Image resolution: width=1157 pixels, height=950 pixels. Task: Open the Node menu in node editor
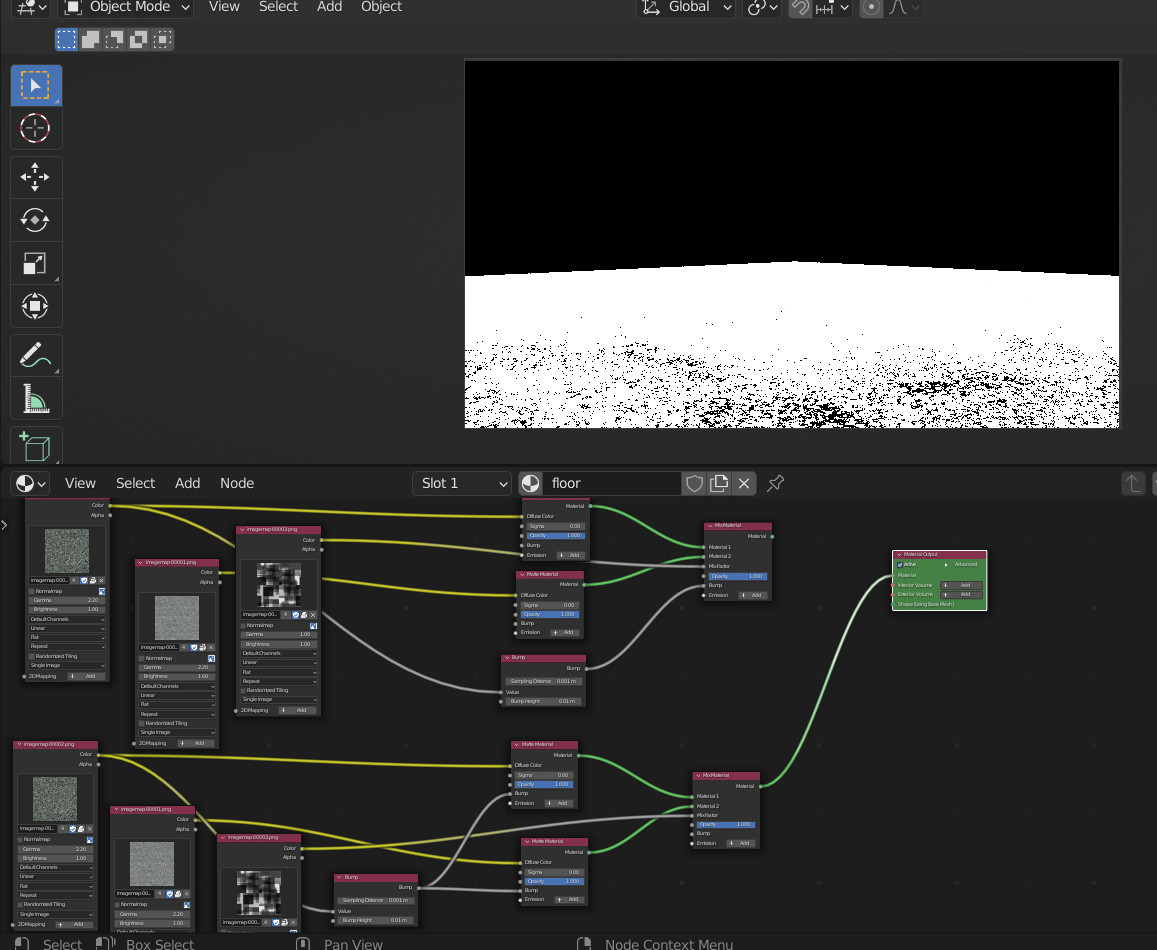[237, 484]
